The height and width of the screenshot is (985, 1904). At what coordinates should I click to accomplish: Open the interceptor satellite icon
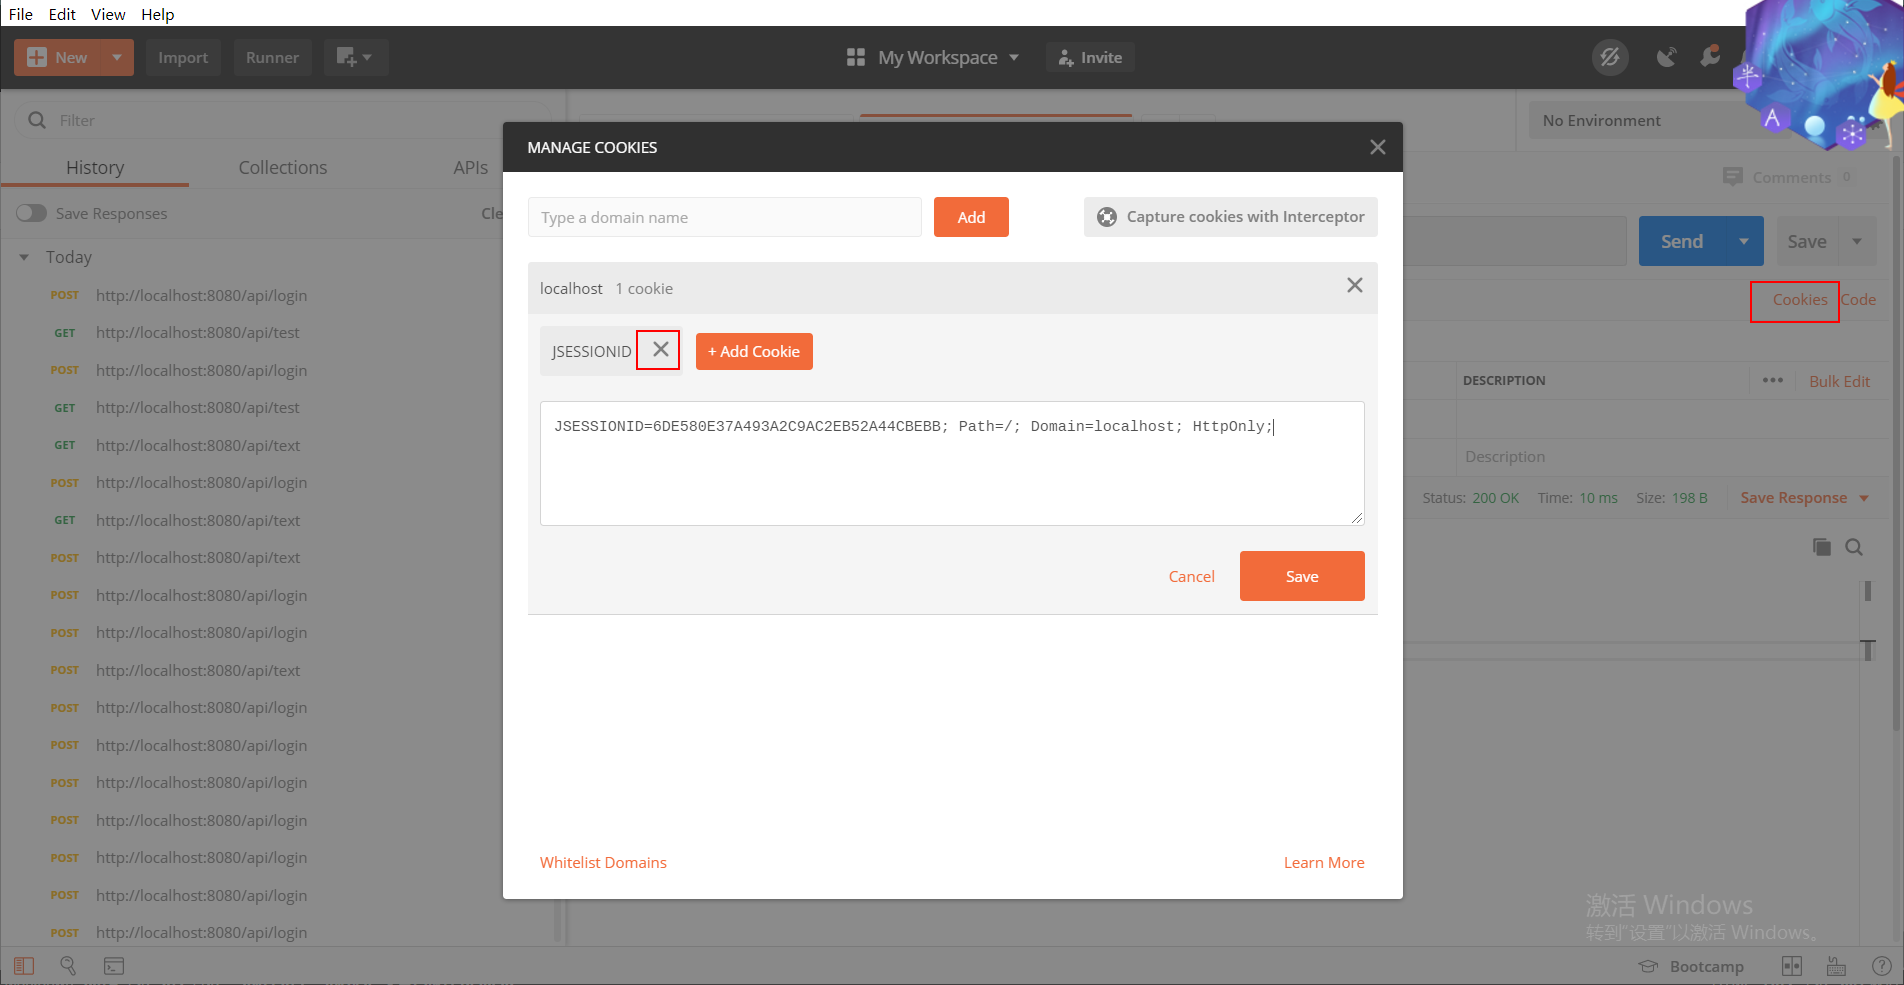(x=1666, y=57)
